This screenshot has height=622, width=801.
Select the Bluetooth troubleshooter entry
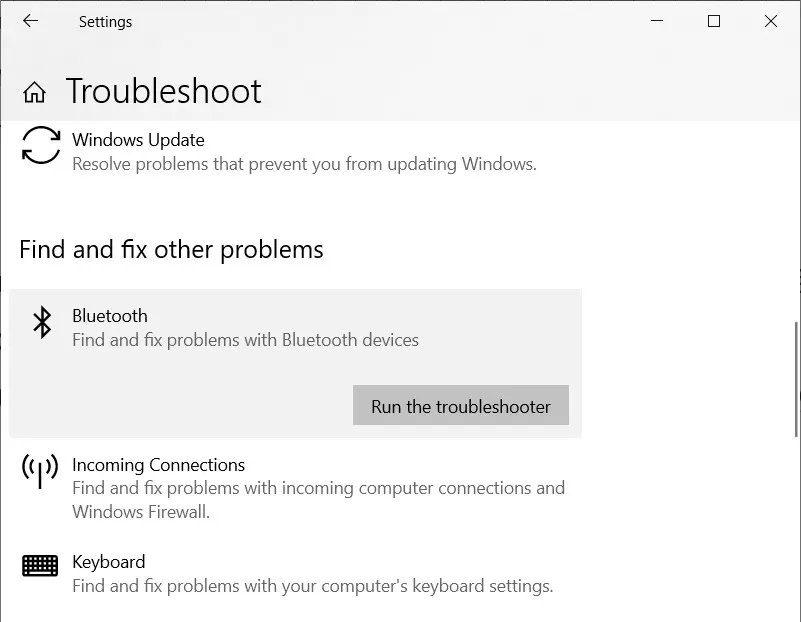pos(110,316)
